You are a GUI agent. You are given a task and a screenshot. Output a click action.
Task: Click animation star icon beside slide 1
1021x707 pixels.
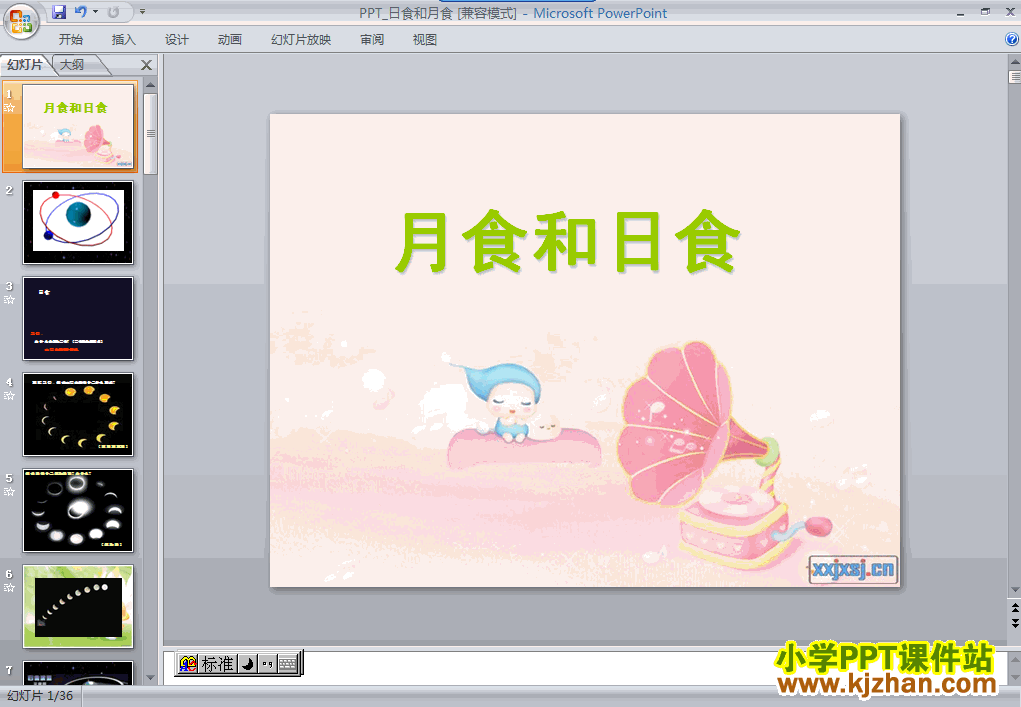(9, 108)
